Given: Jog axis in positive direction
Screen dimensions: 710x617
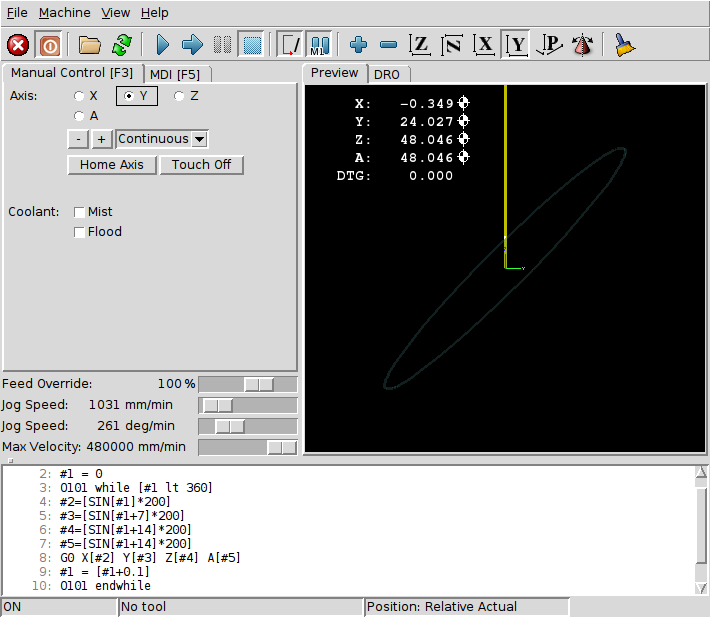Looking at the screenshot, I should [101, 139].
